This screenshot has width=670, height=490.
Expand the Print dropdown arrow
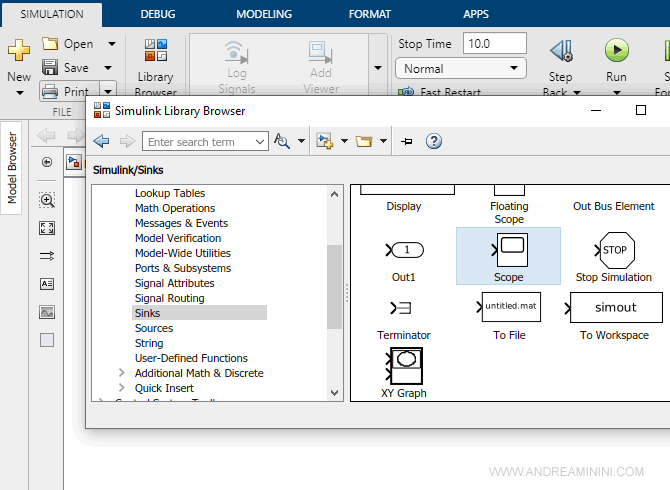108,91
